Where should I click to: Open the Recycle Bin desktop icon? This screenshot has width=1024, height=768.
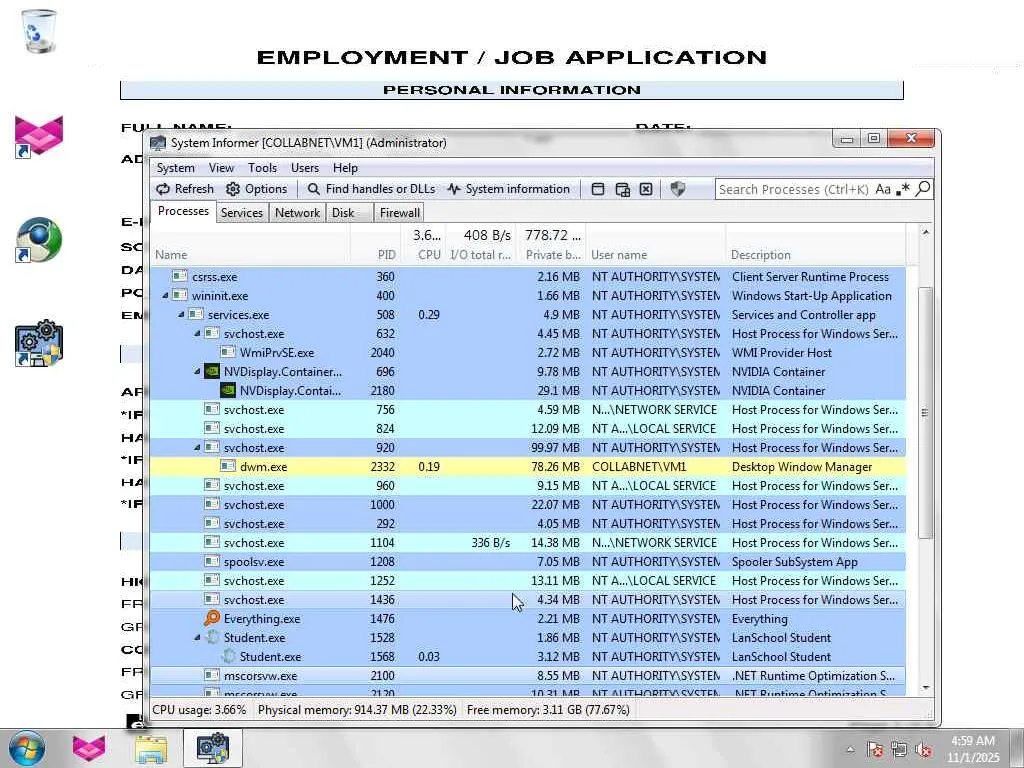[39, 31]
